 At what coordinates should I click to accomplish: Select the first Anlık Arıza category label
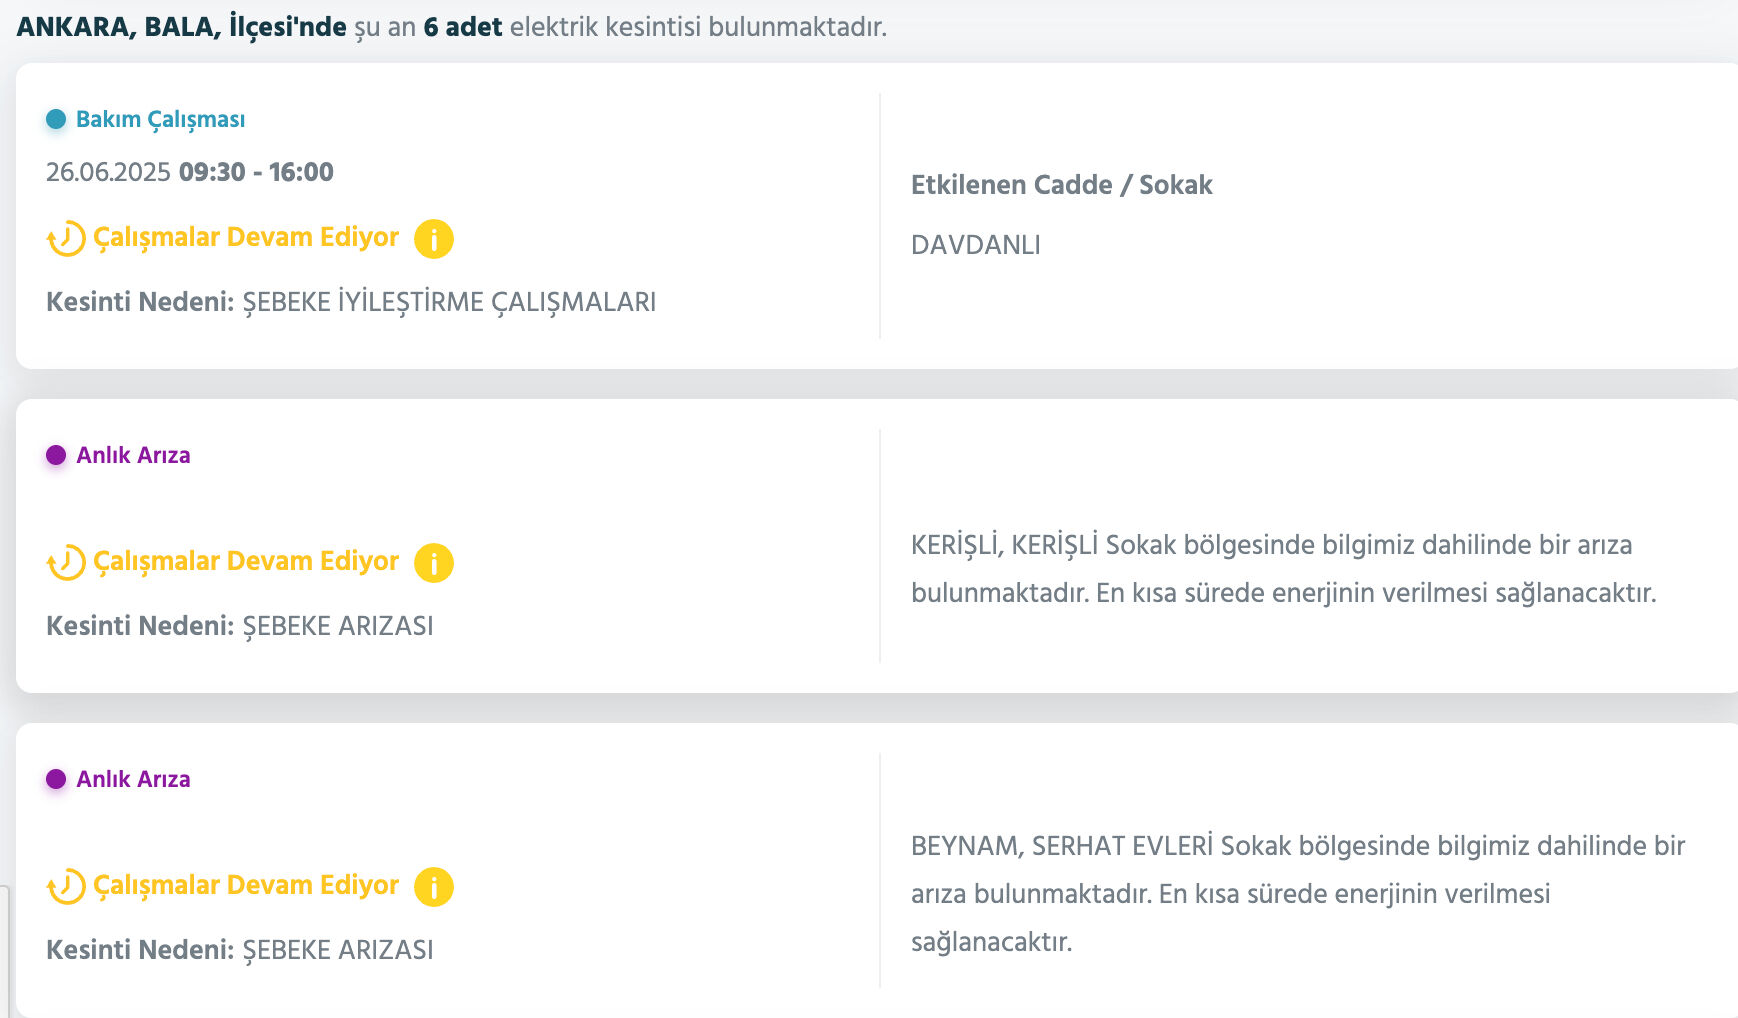(135, 455)
